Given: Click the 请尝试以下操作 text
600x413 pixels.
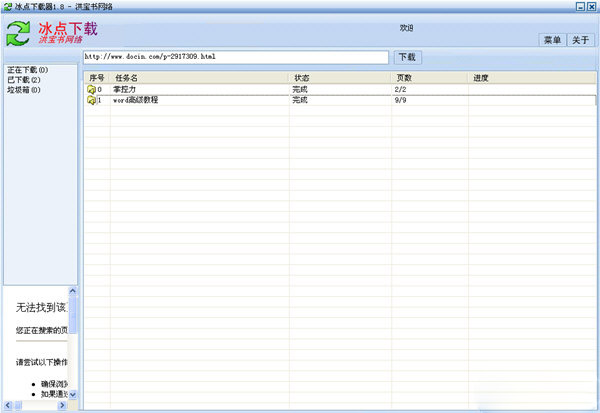Looking at the screenshot, I should [x=42, y=362].
